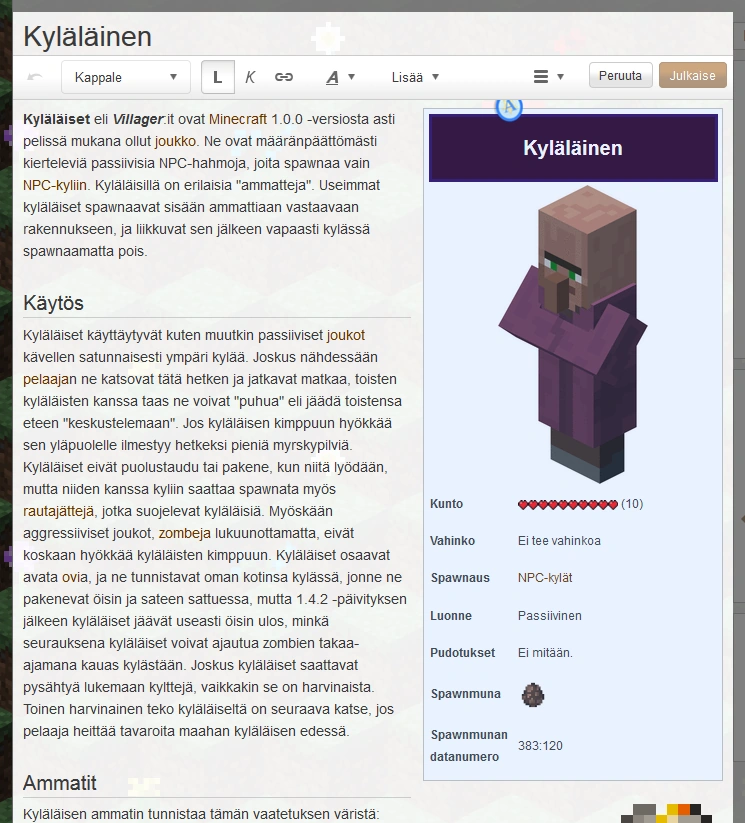Screen dimensions: 745x823
Task: Click the Ammatit section heading
Action: pos(59,783)
